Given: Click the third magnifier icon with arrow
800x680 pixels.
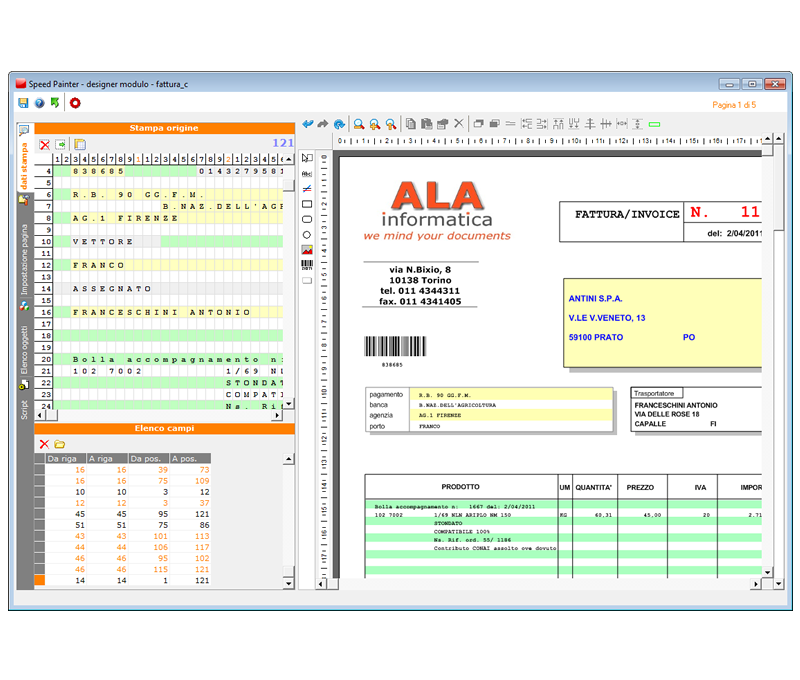Looking at the screenshot, I should (x=391, y=124).
